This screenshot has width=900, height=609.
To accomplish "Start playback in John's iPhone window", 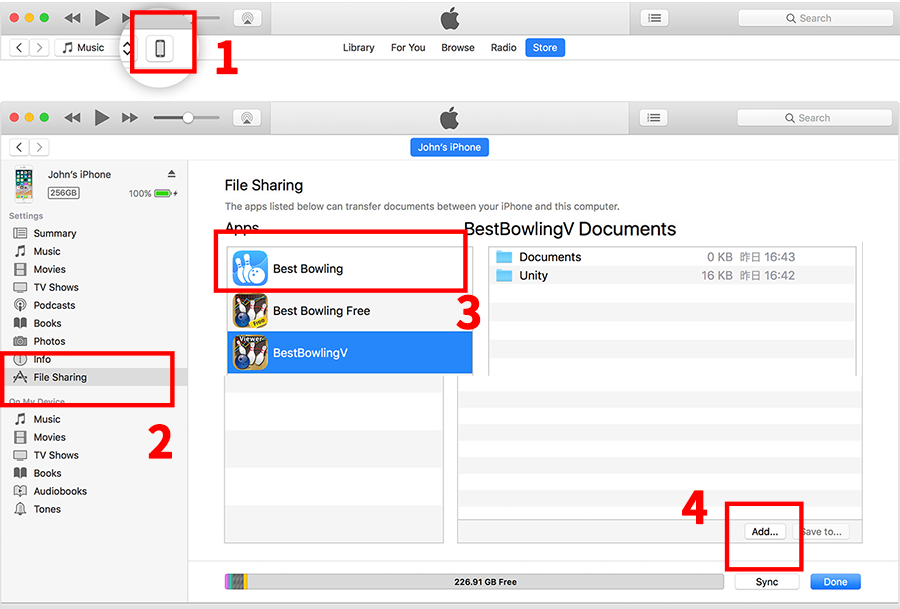I will pyautogui.click(x=102, y=118).
